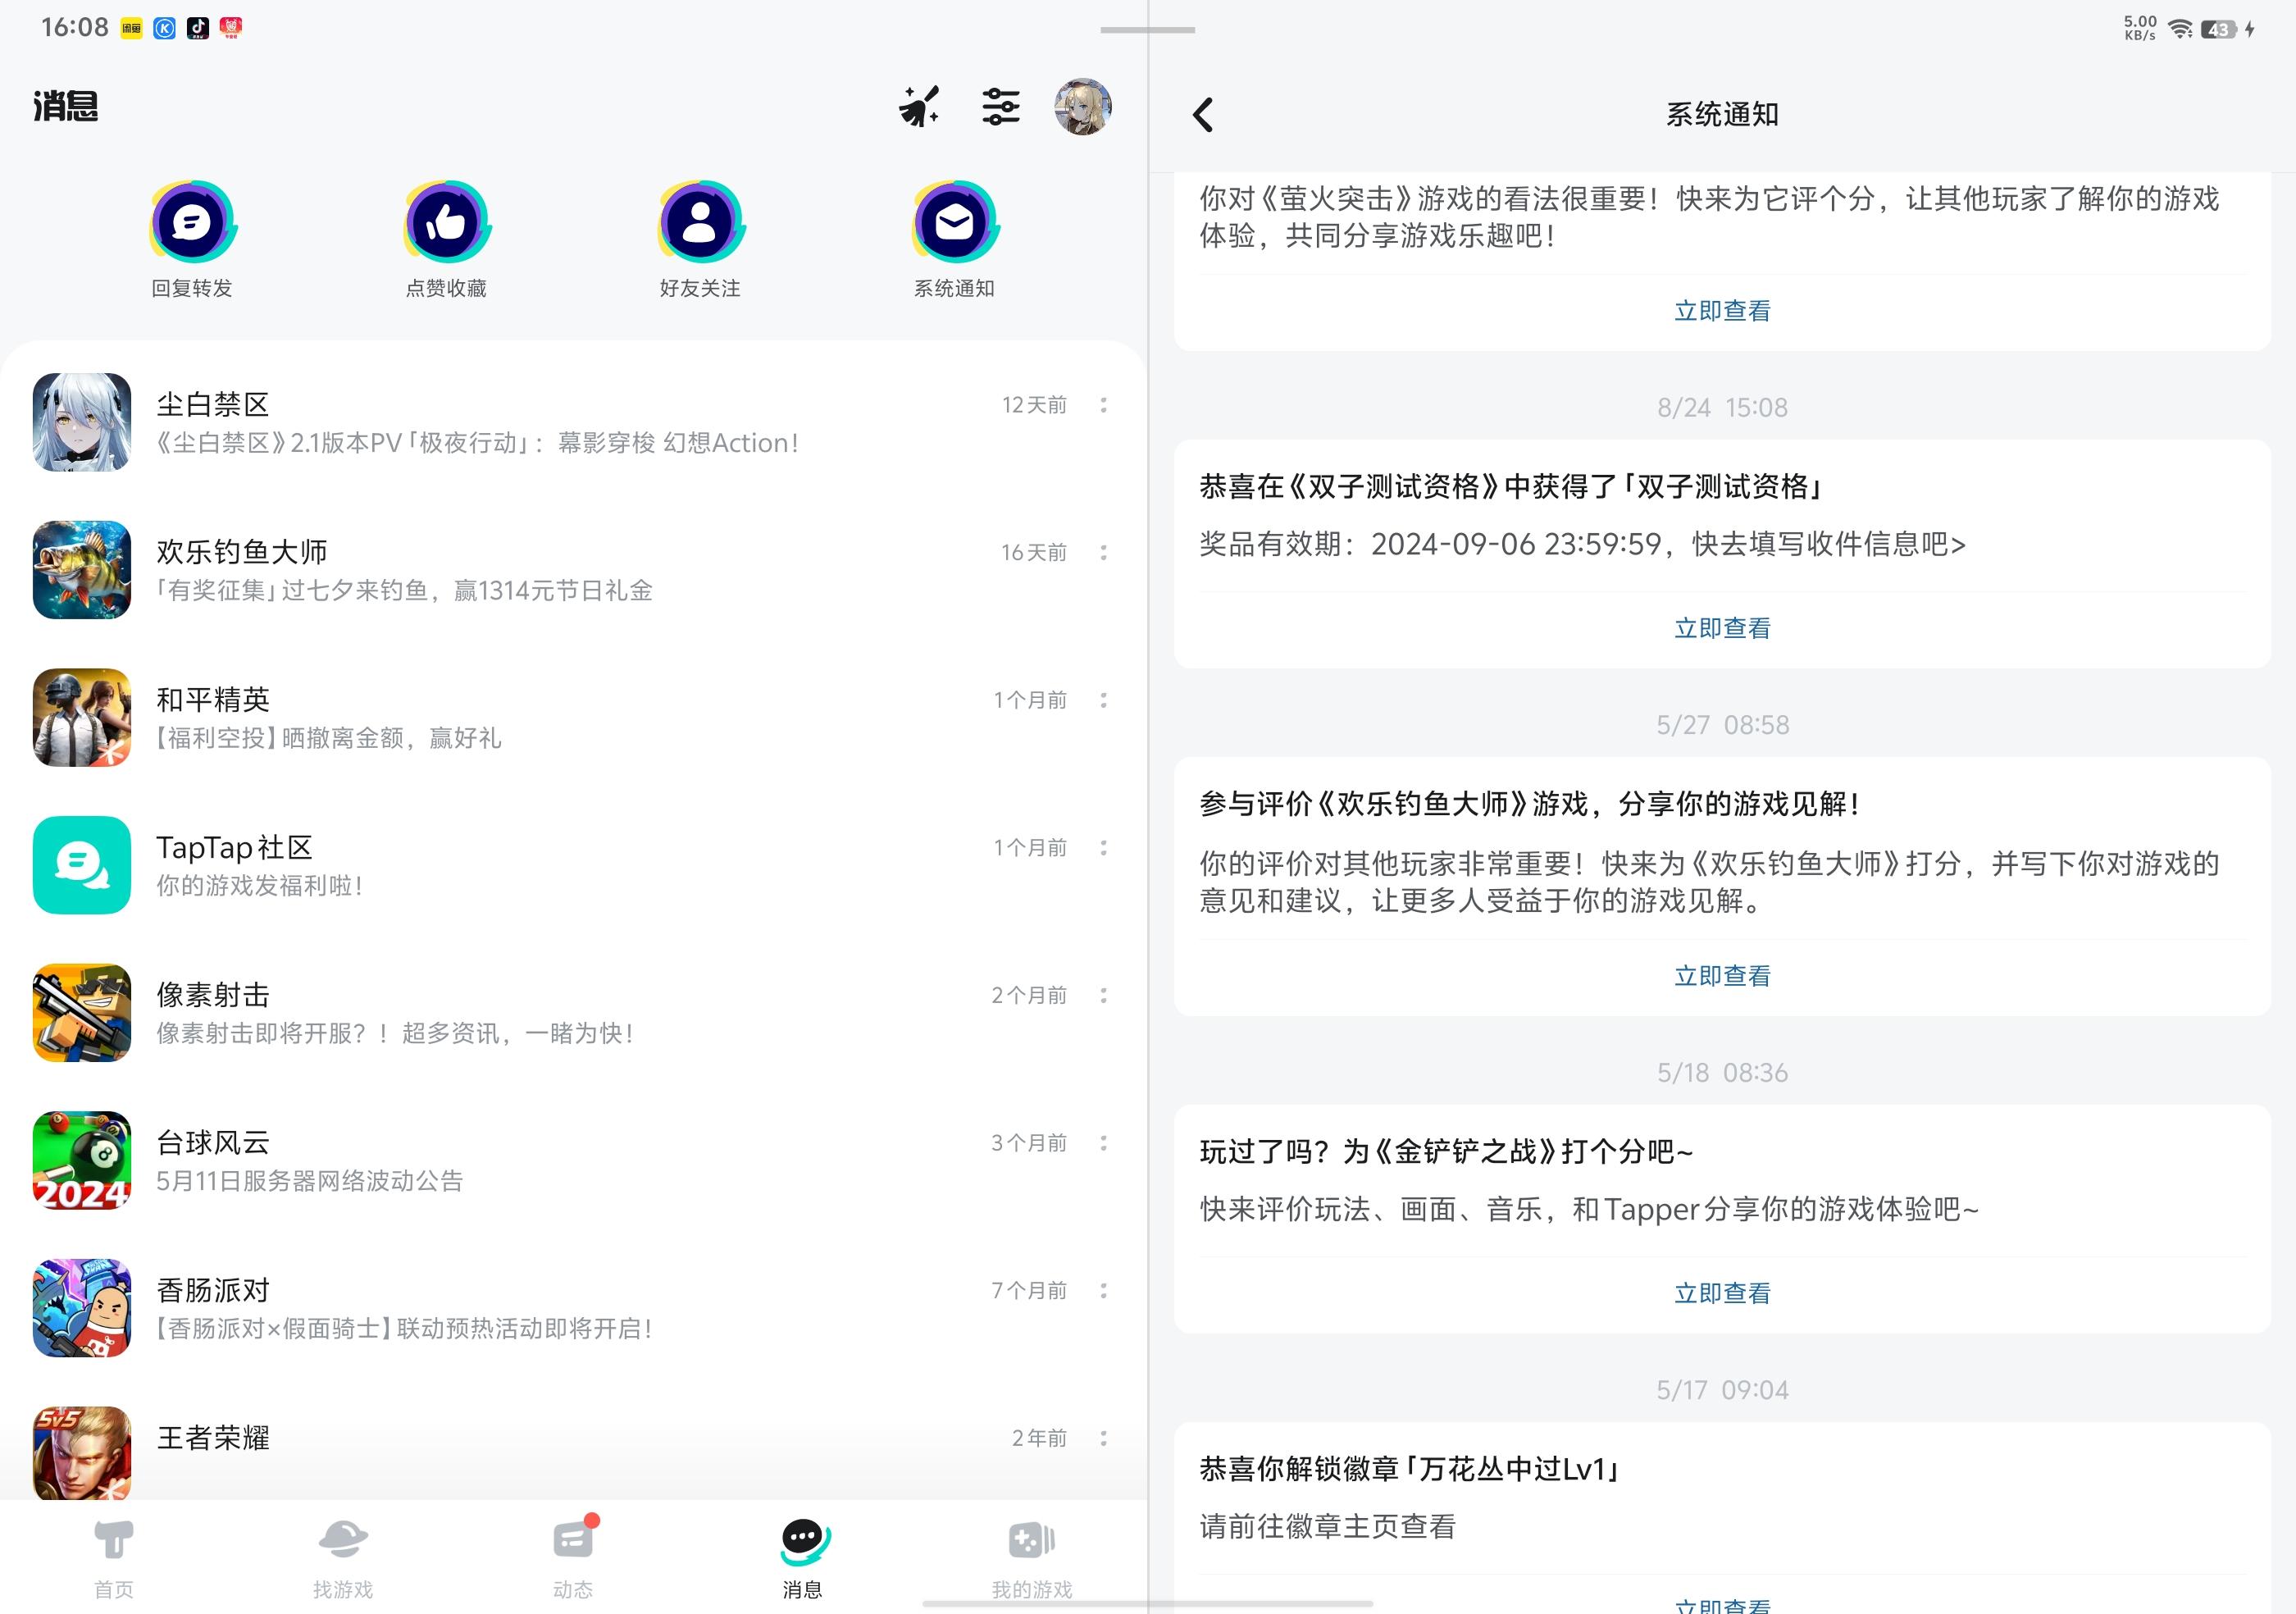The width and height of the screenshot is (2296, 1614).
Task: Tap the 王者荣耀 conversation name
Action: [213, 1438]
